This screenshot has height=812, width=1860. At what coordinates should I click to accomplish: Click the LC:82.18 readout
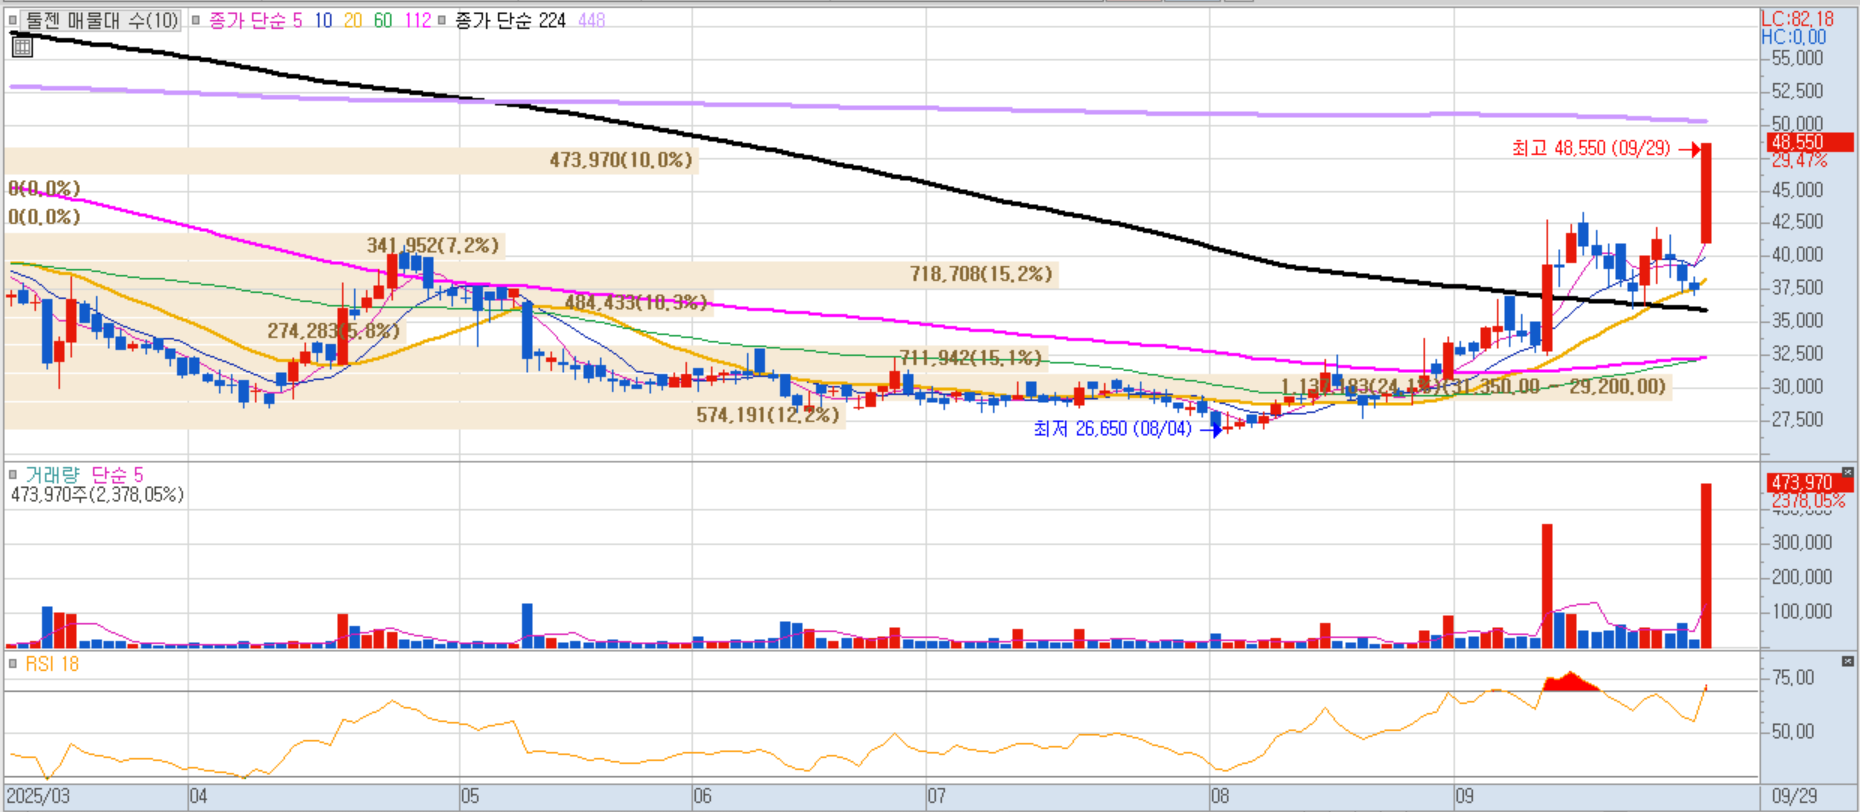(1798, 19)
